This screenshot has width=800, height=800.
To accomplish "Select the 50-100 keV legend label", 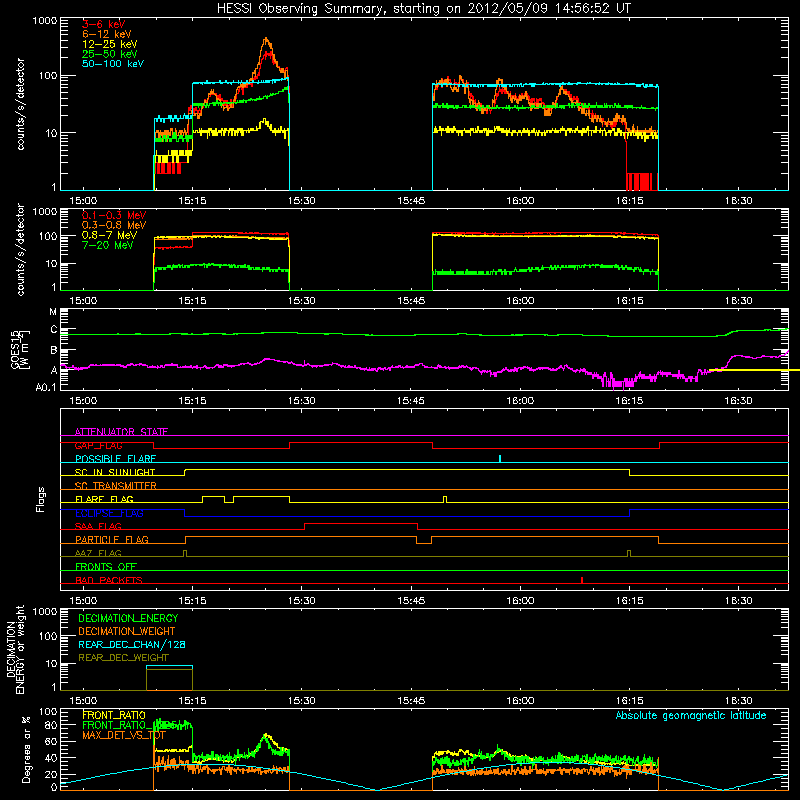I will tap(113, 64).
